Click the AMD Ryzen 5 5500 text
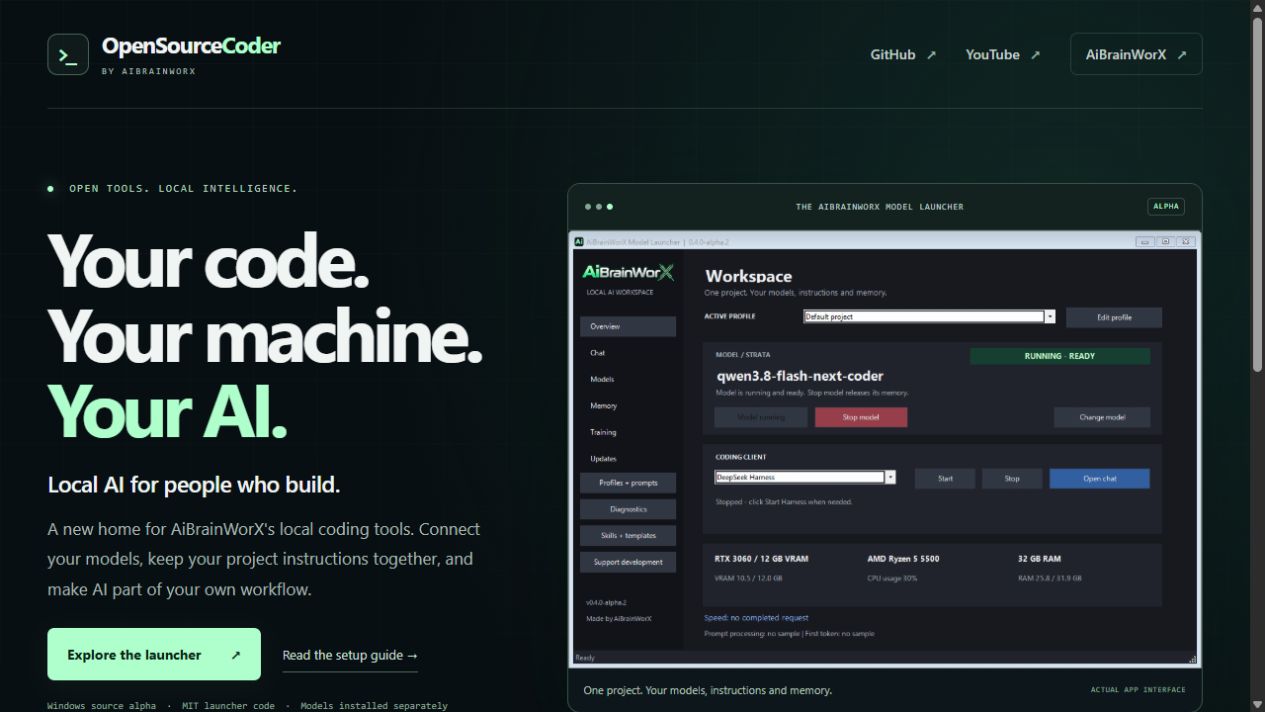 click(903, 558)
